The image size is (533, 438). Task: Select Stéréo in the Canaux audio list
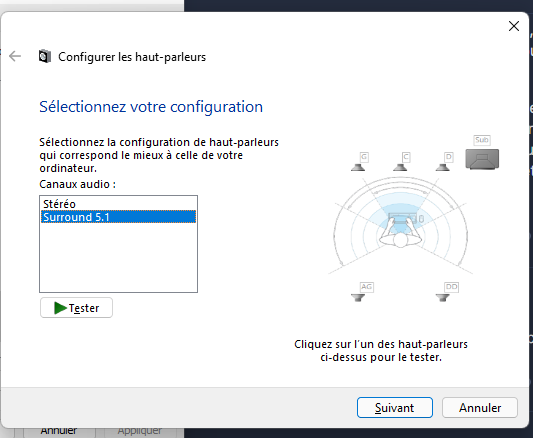118,204
